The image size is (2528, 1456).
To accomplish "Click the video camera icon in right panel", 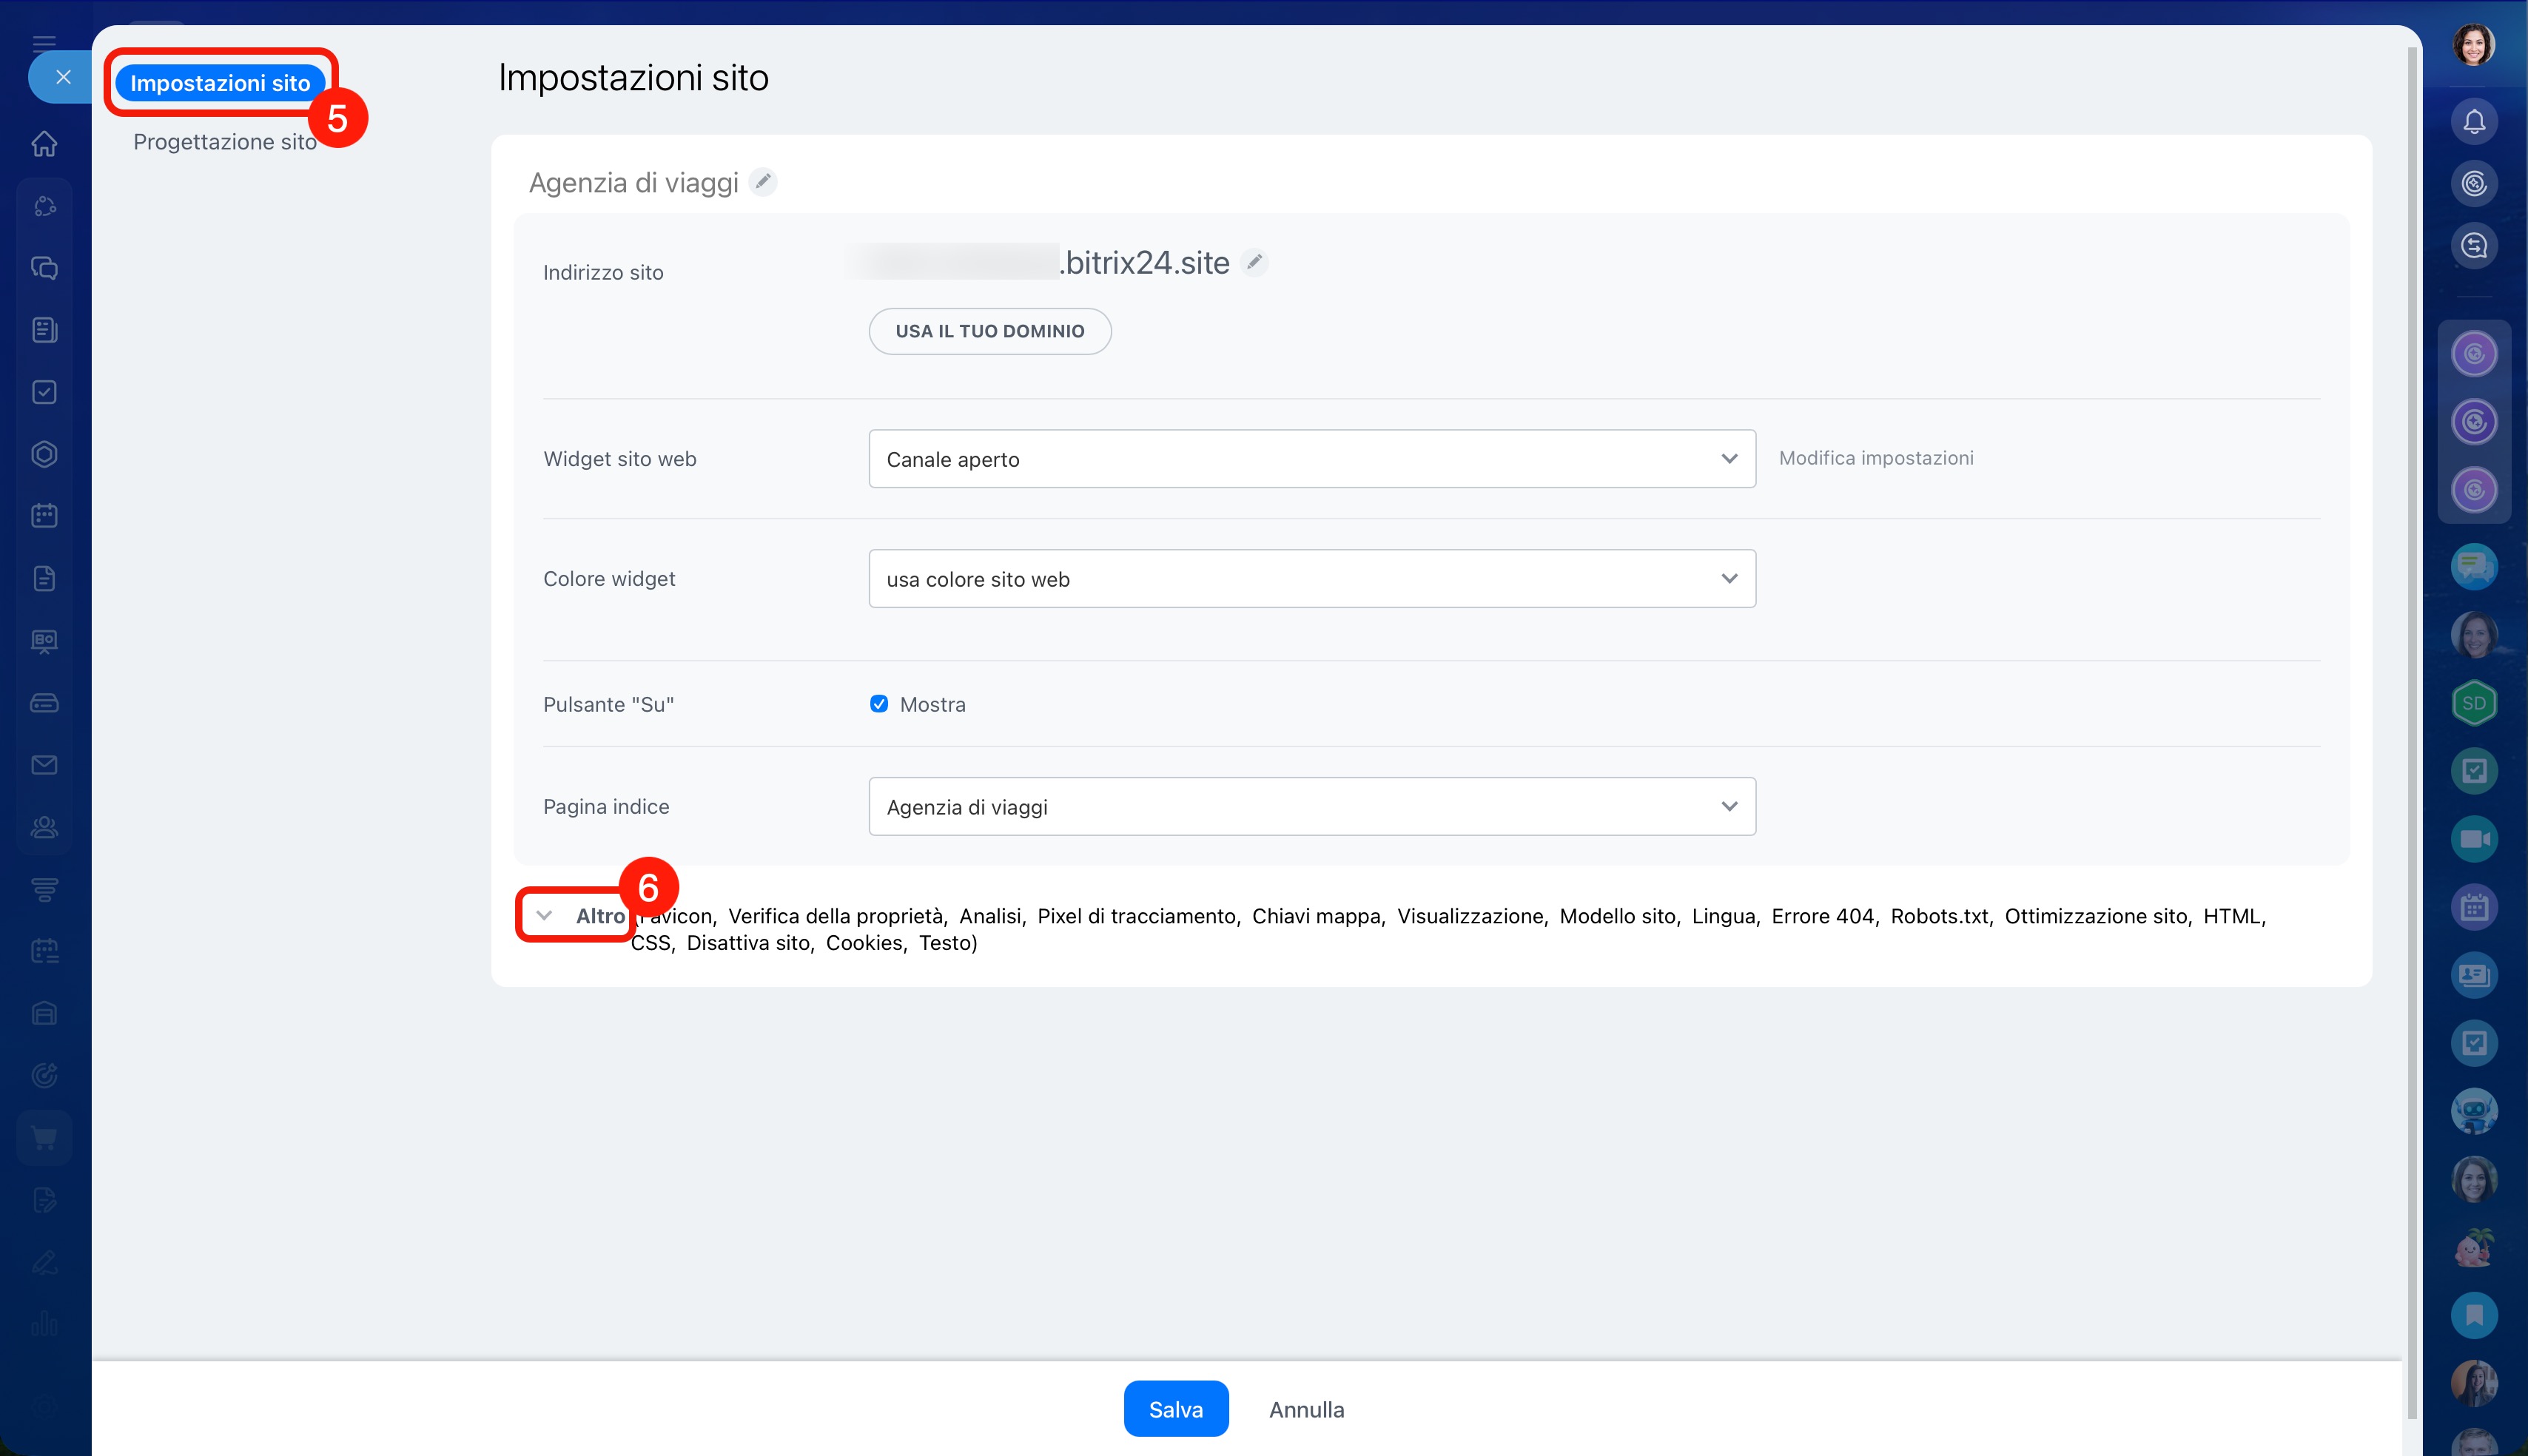I will point(2473,839).
